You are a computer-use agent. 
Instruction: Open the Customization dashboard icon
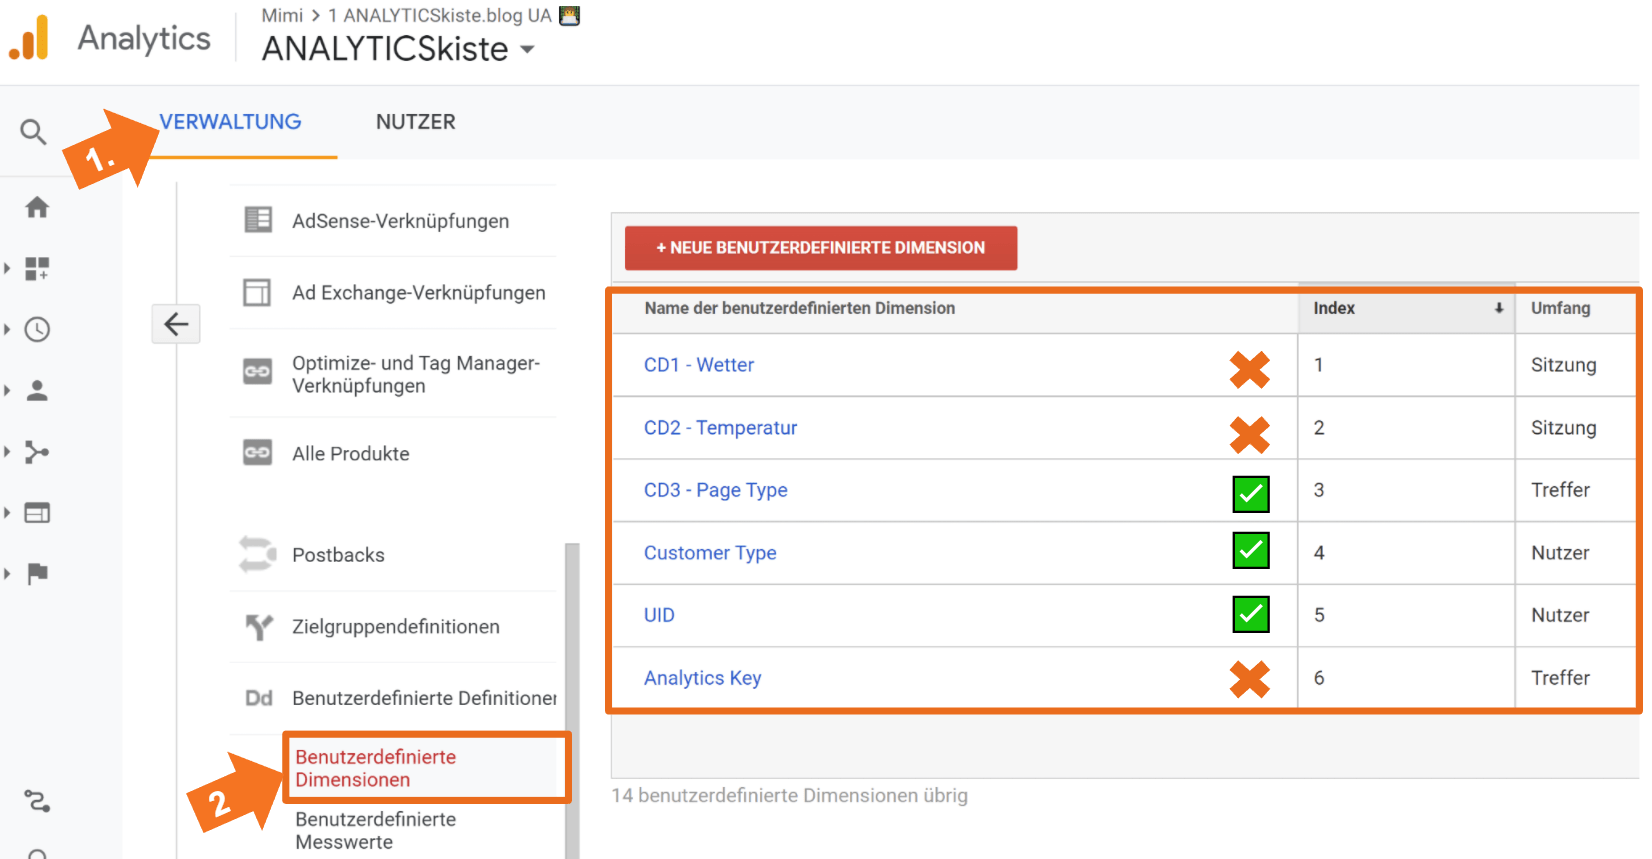pos(37,268)
